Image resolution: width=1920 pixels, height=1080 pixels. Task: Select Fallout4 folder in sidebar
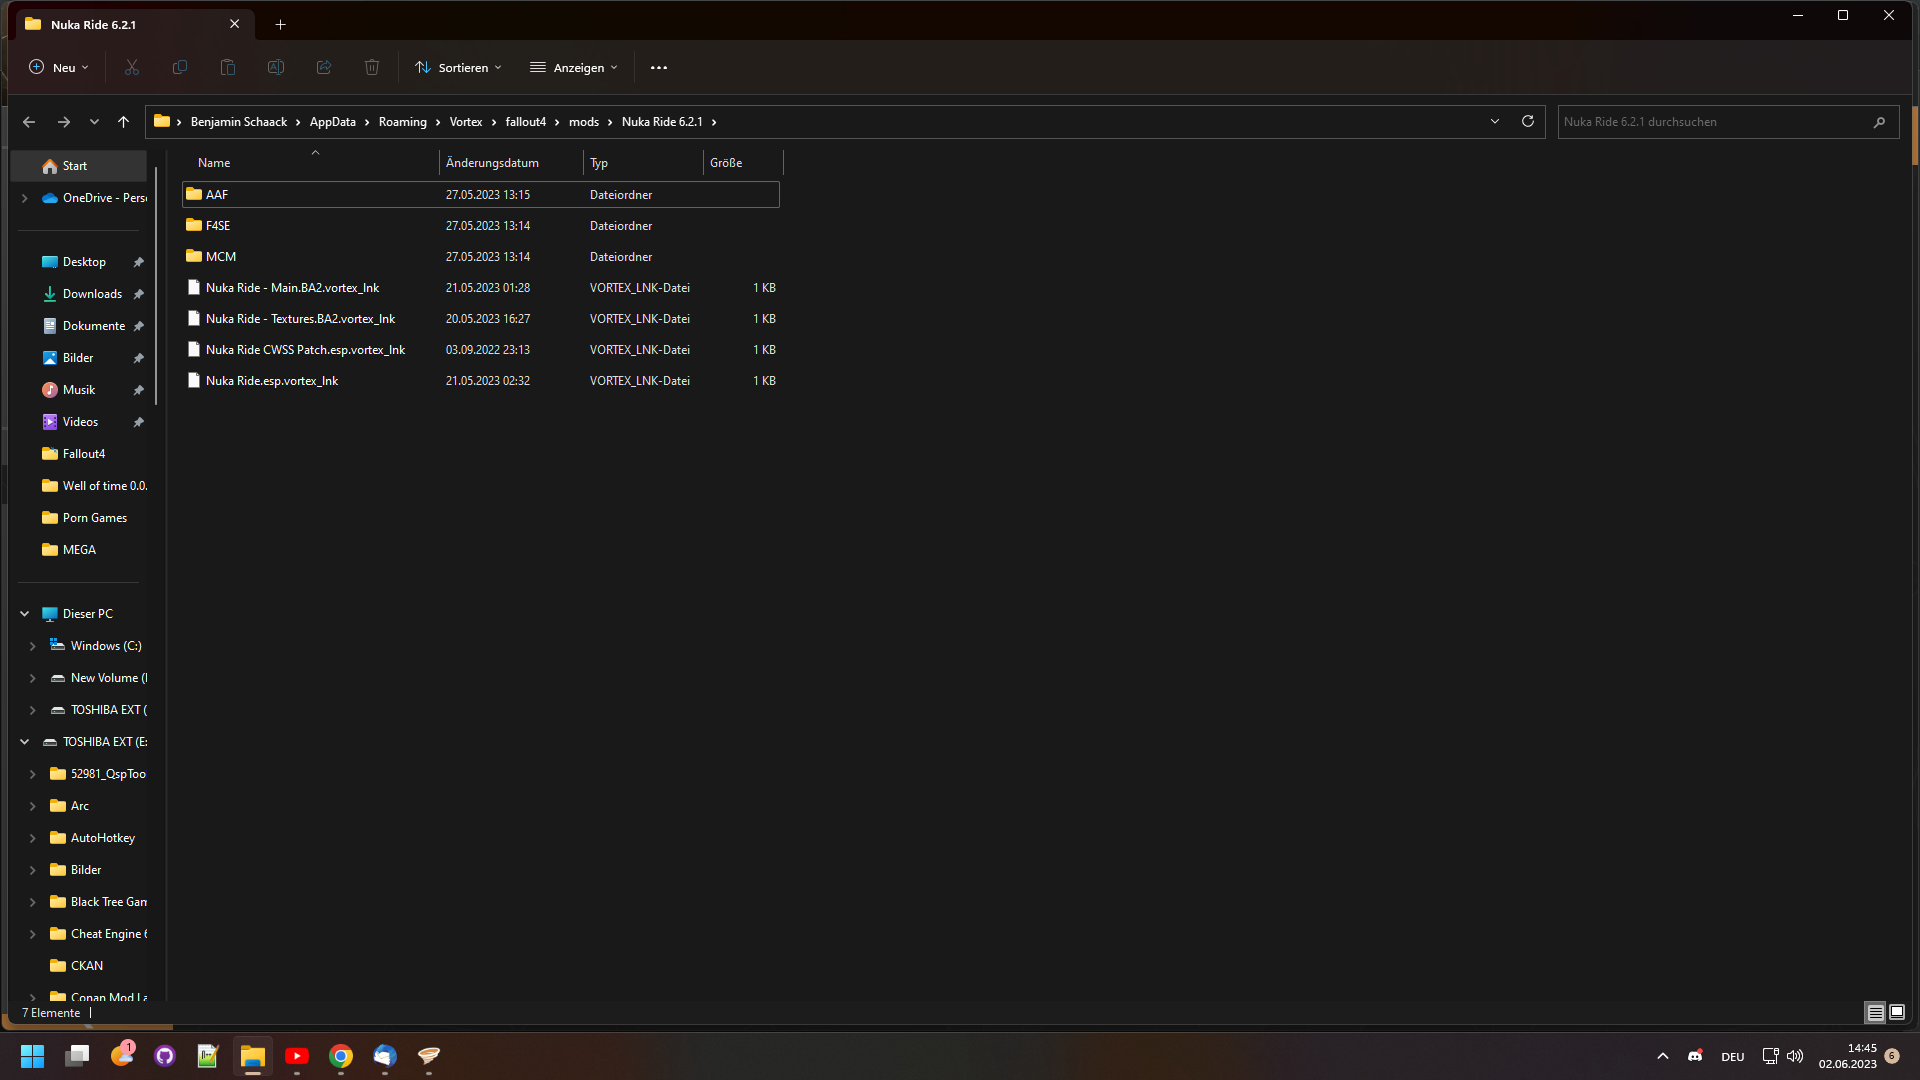pyautogui.click(x=84, y=454)
